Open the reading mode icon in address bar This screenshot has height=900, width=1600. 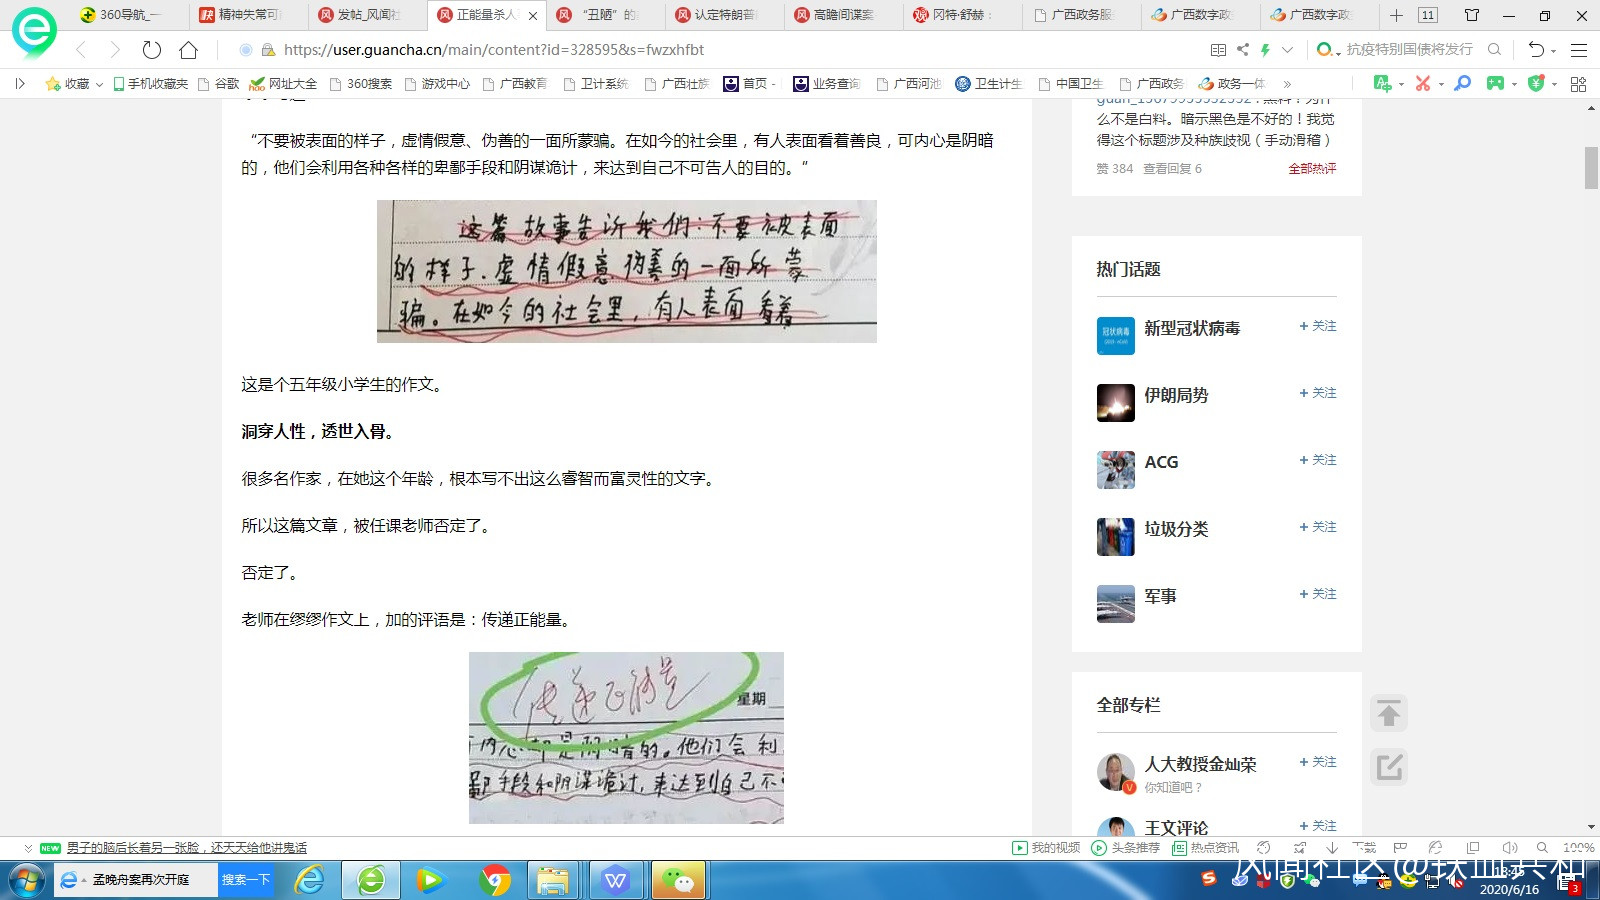pyautogui.click(x=1218, y=50)
